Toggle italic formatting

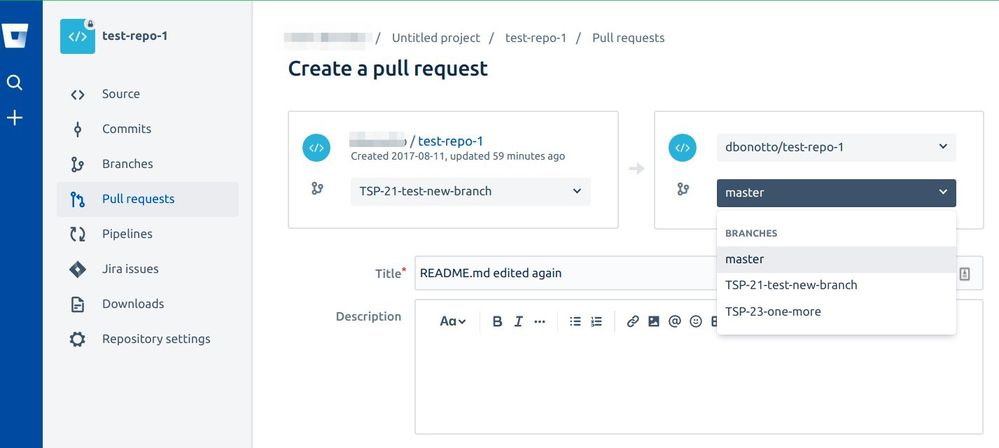[x=519, y=322]
